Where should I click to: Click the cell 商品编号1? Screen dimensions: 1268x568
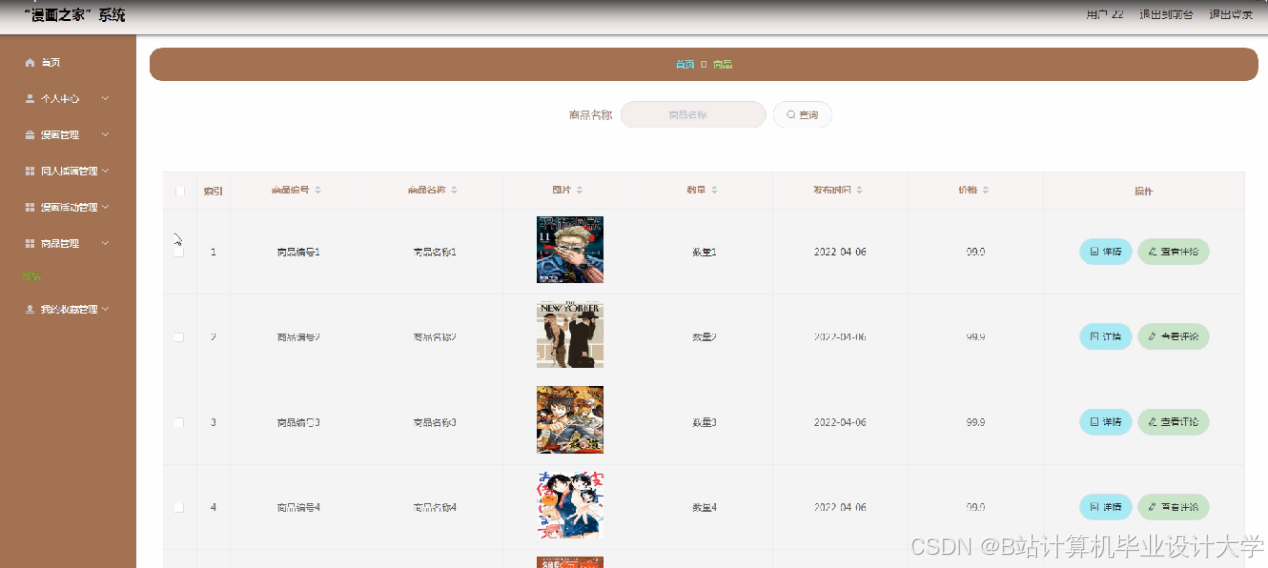click(298, 252)
